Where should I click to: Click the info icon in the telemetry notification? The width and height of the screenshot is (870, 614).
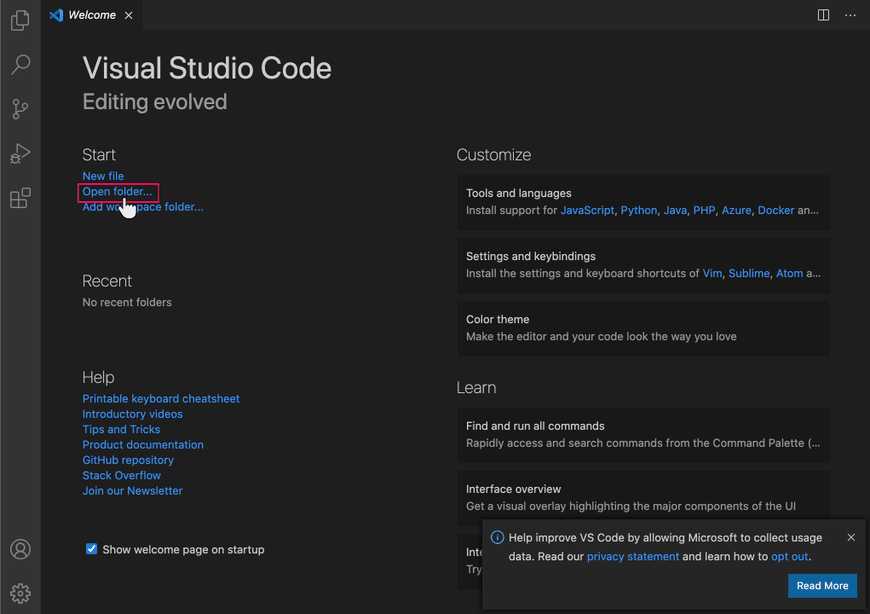tap(497, 537)
